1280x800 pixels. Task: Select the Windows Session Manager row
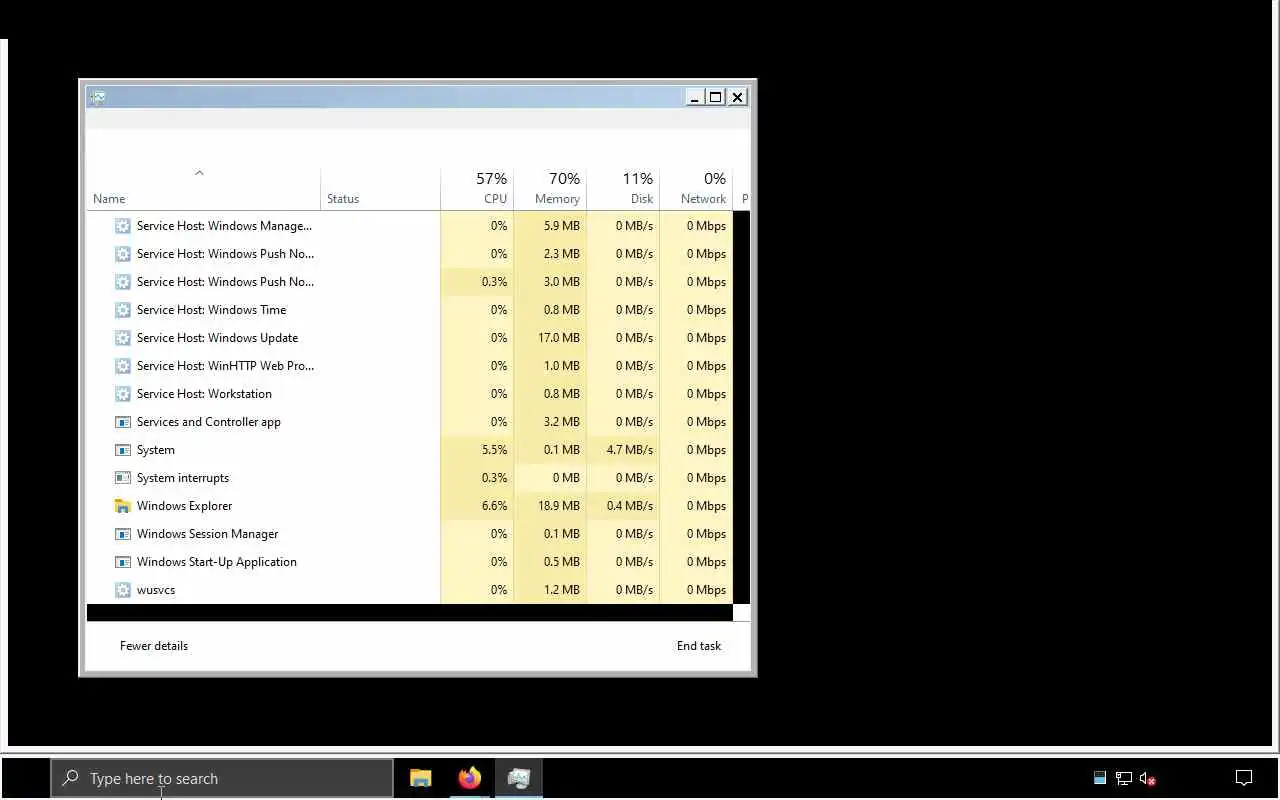410,534
